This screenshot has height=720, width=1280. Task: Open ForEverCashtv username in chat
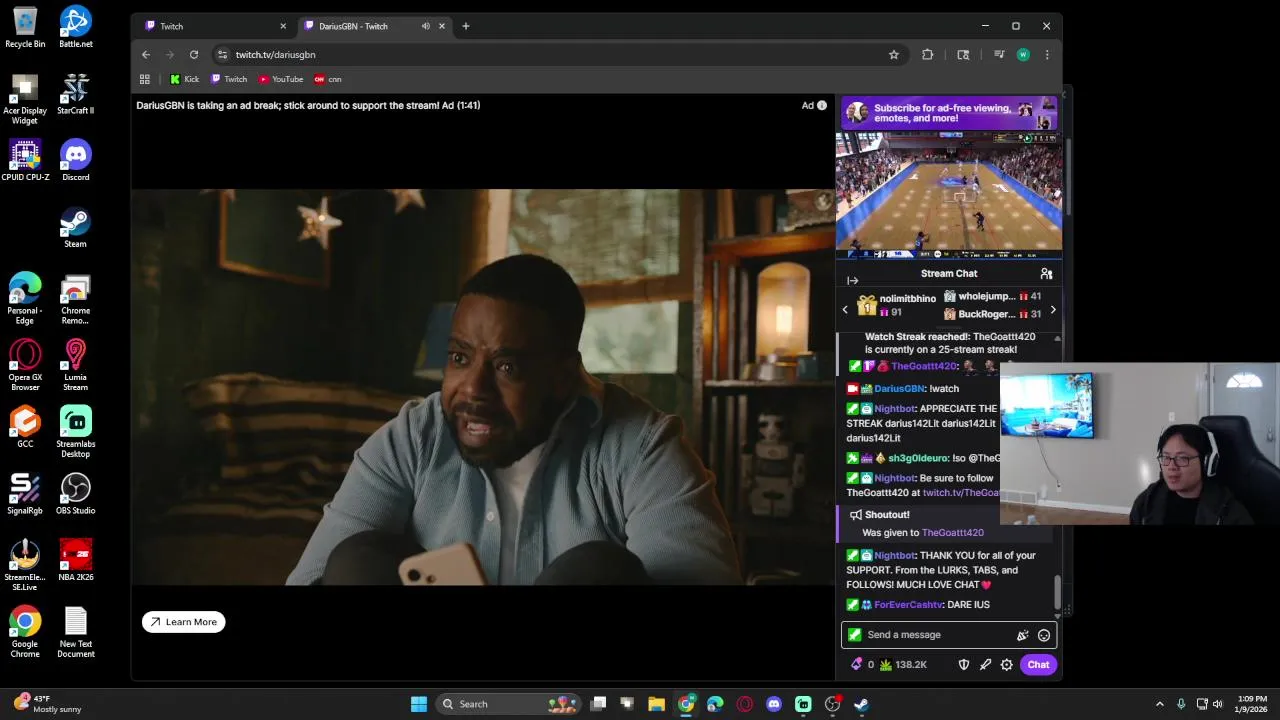point(908,605)
